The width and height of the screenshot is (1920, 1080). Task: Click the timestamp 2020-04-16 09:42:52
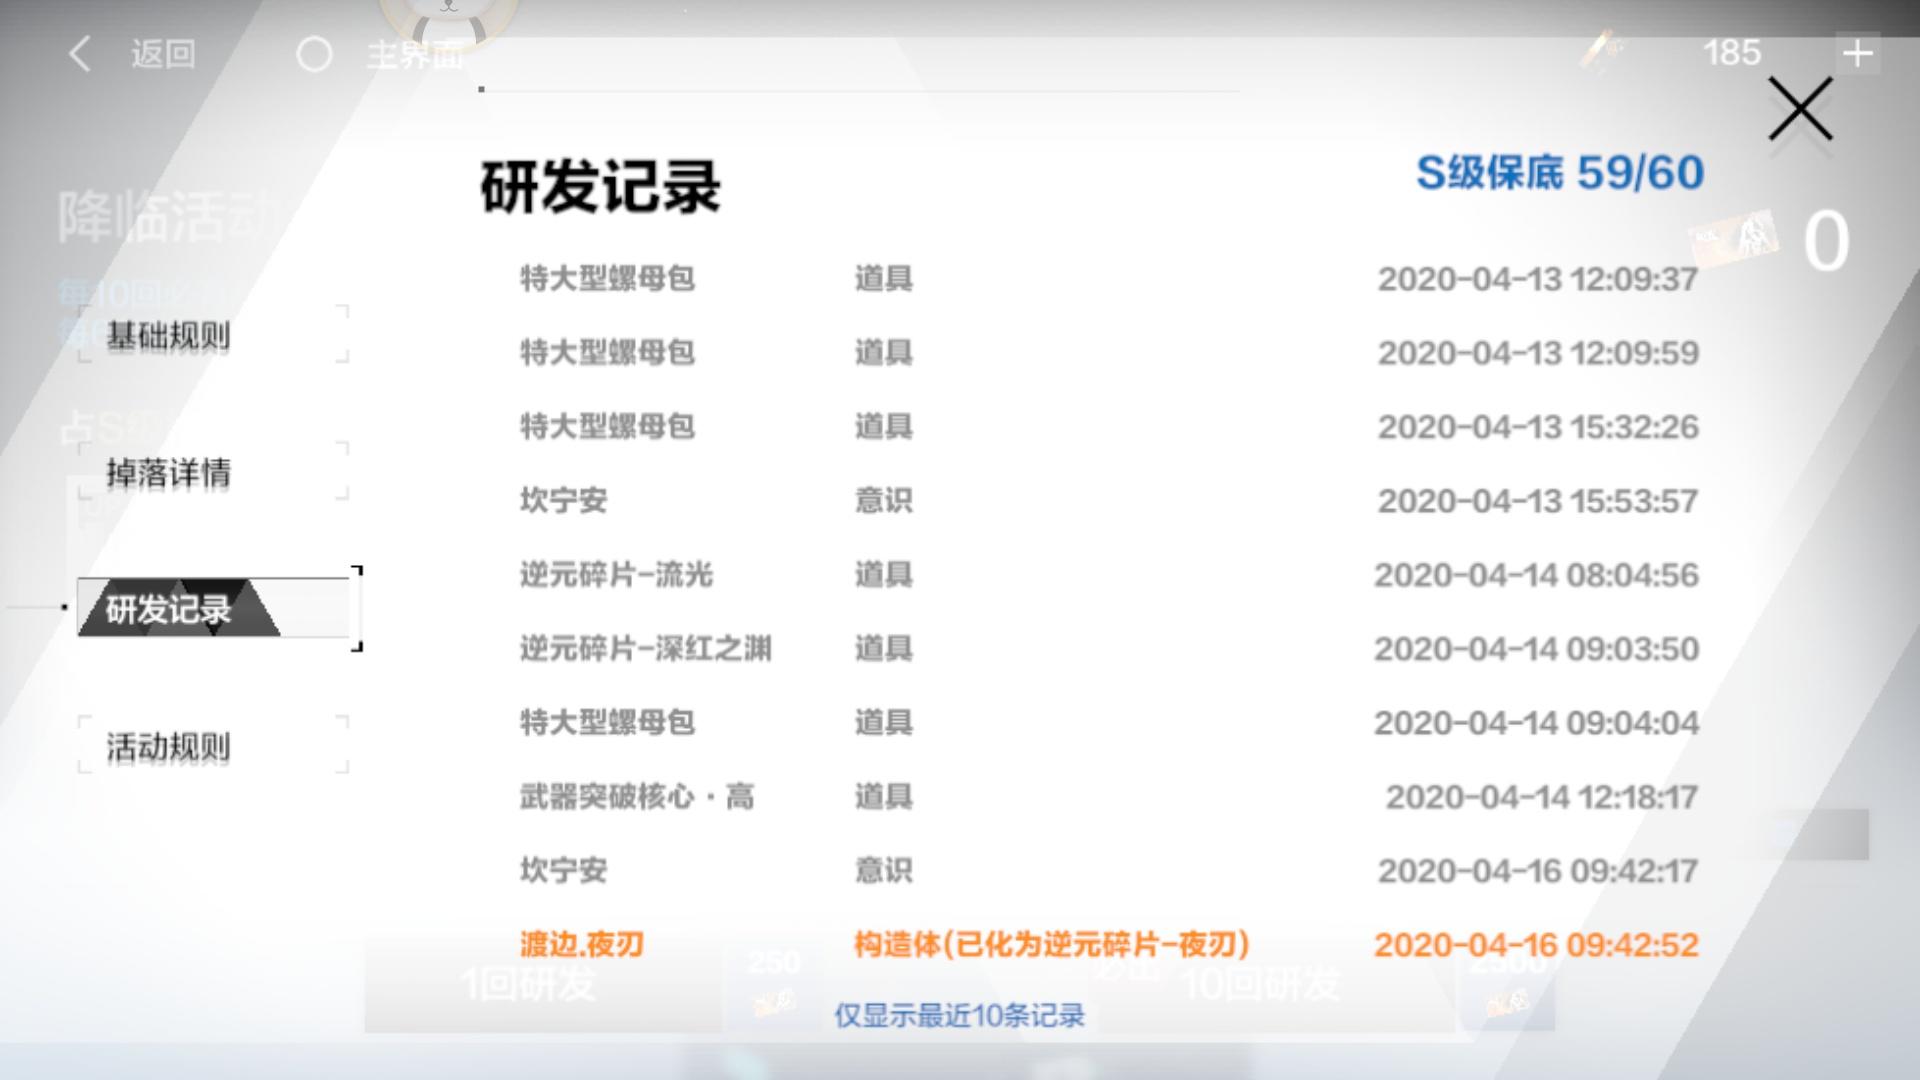point(1536,945)
